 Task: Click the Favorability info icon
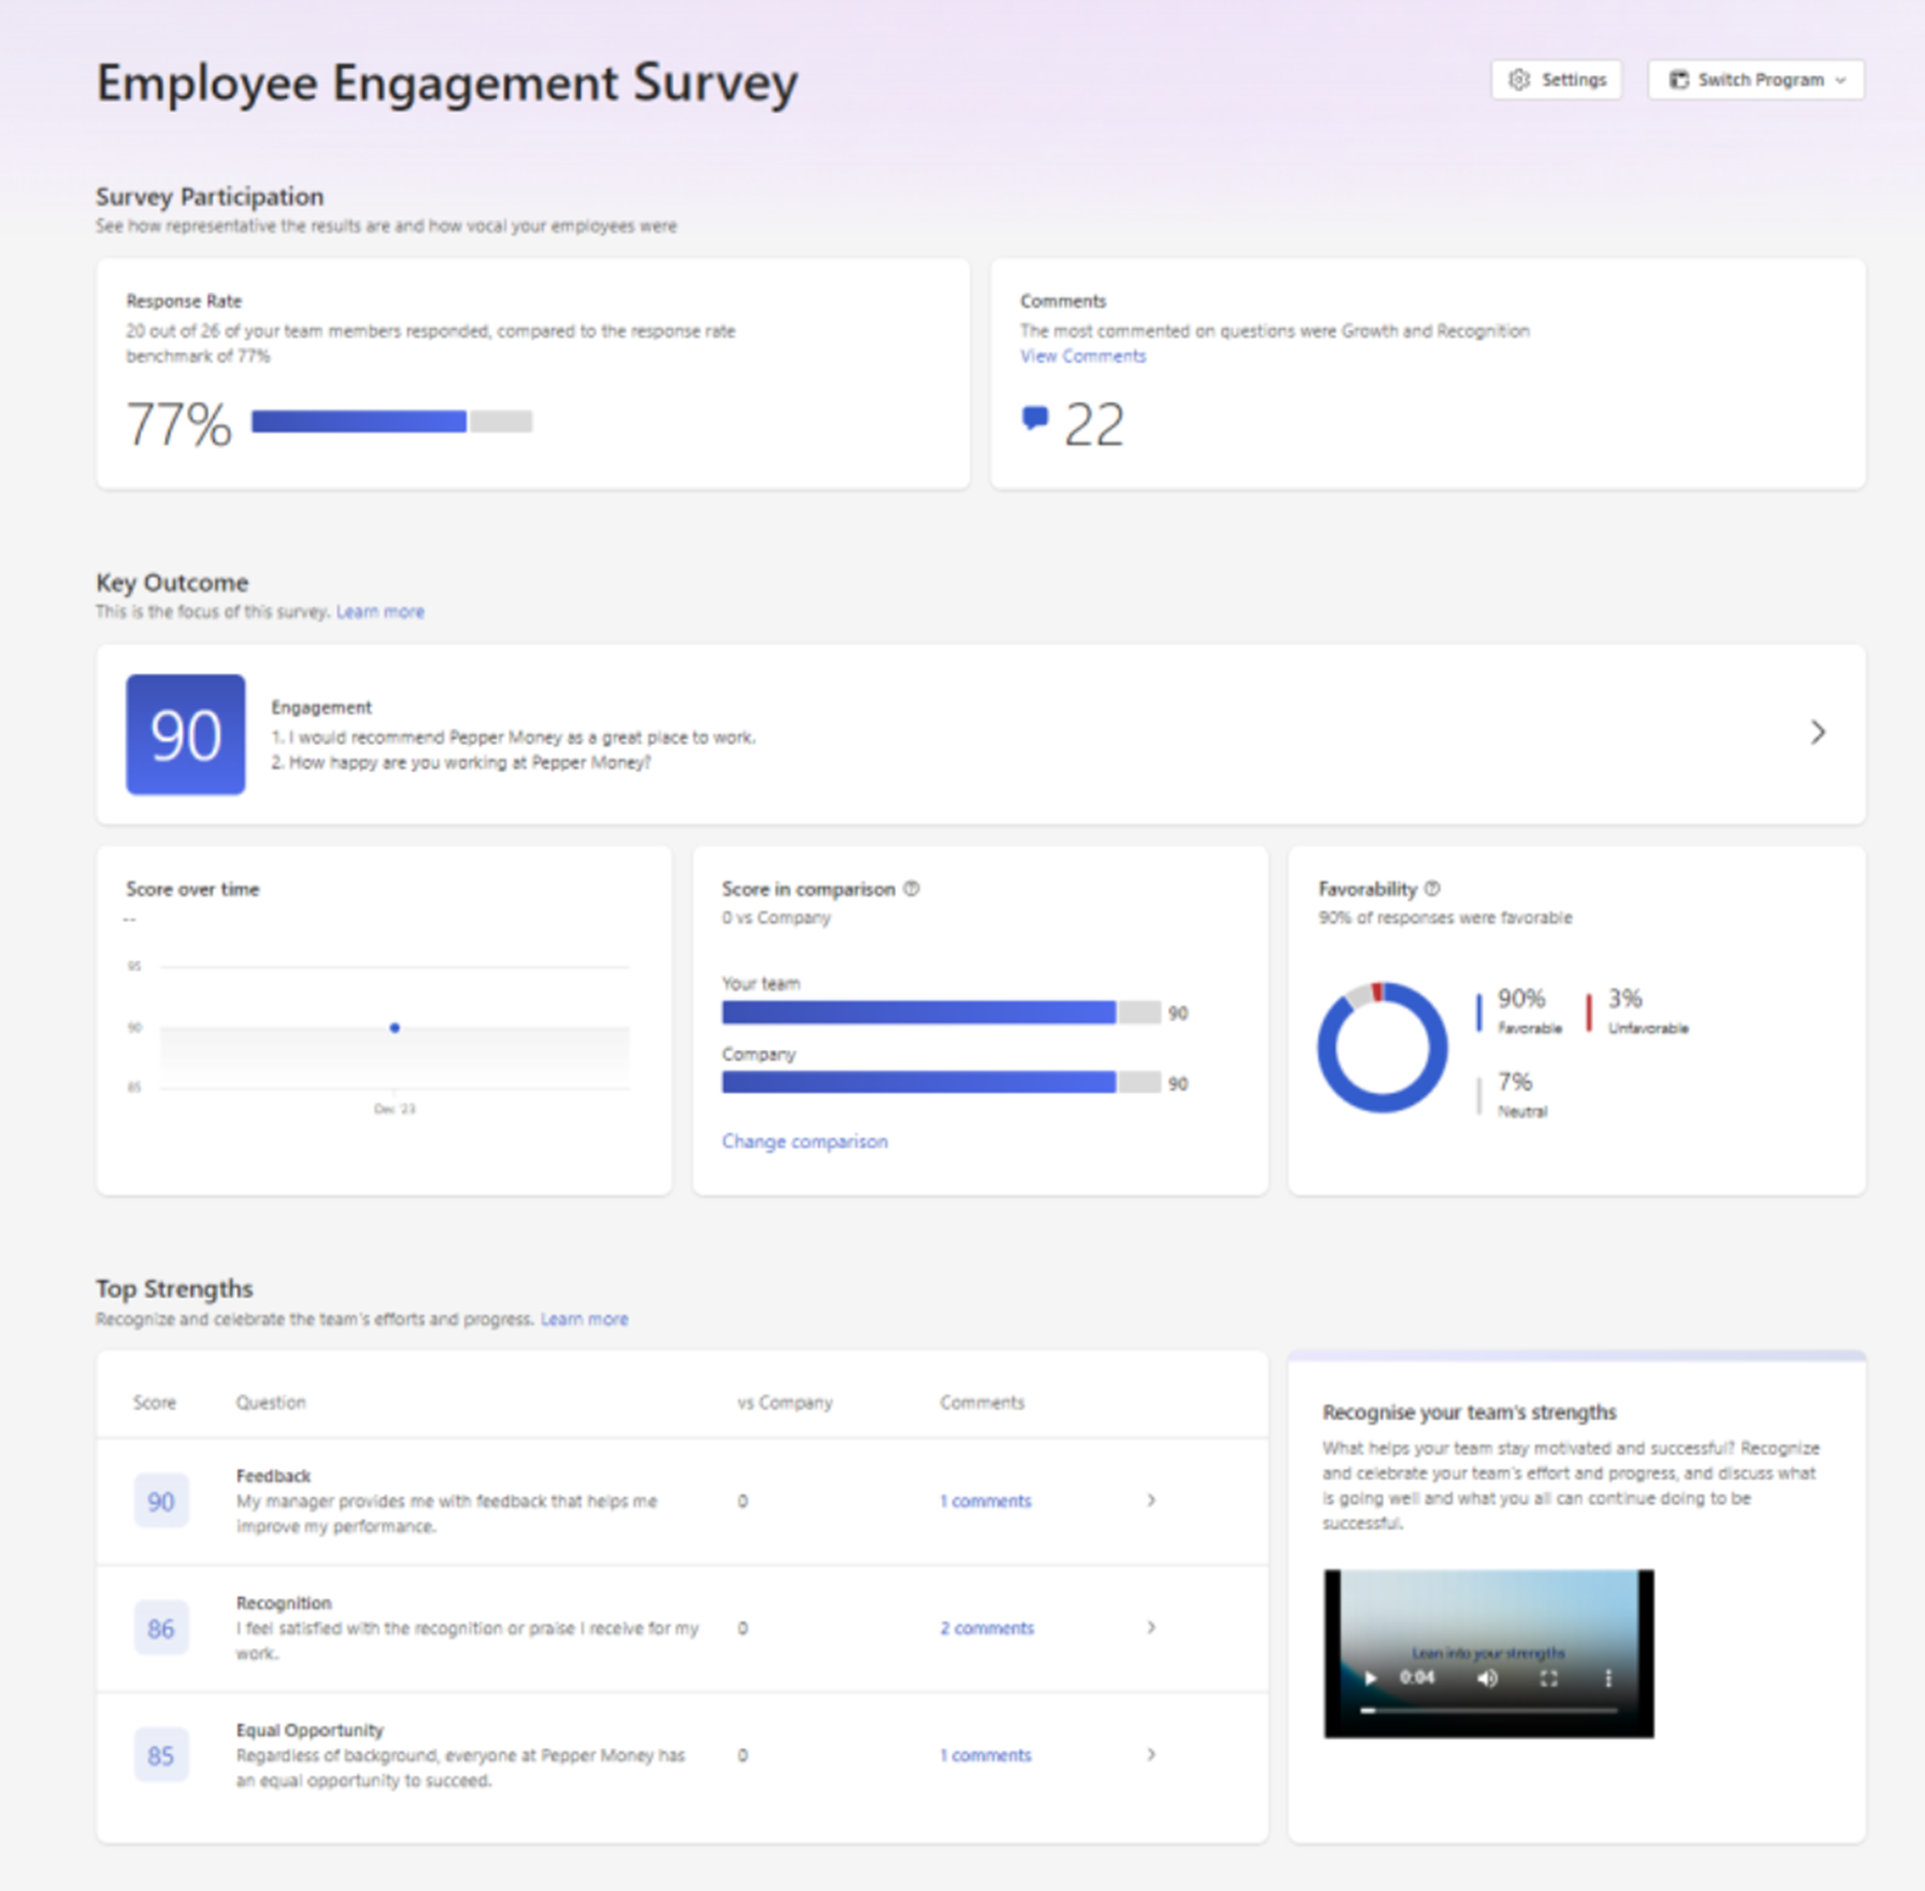(1432, 889)
